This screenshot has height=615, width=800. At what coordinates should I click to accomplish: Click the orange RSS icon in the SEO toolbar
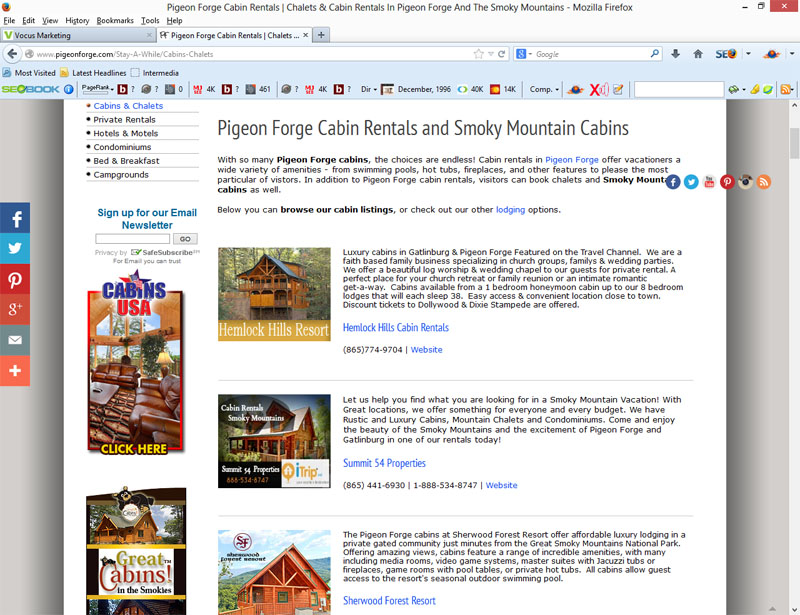pos(785,89)
